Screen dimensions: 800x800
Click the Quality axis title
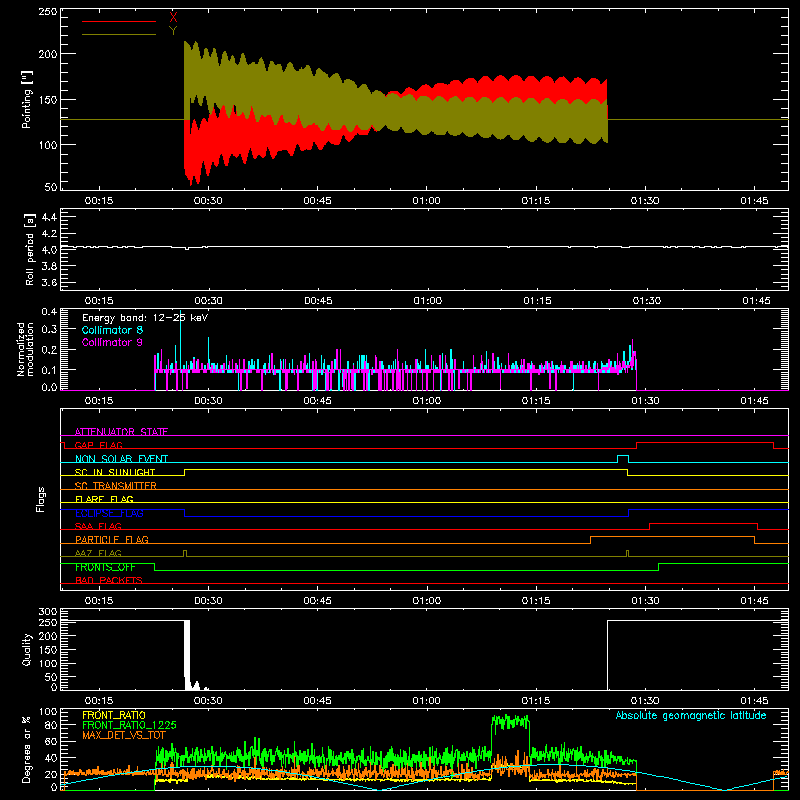pos(27,649)
